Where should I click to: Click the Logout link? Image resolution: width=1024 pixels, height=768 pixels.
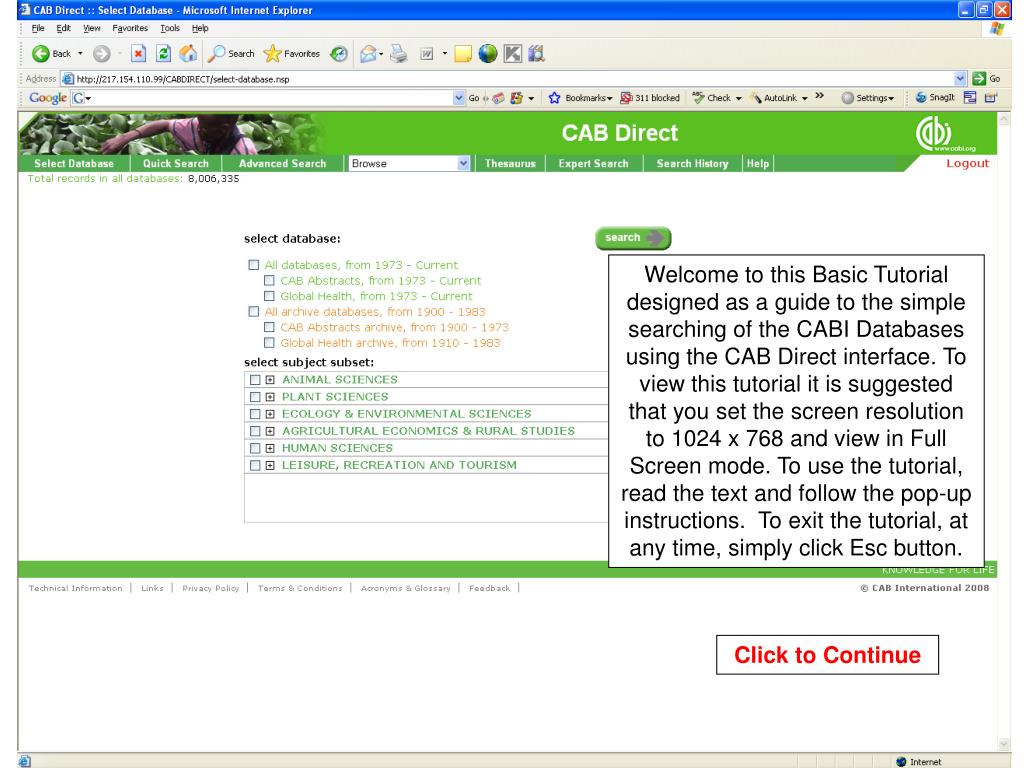tap(967, 163)
